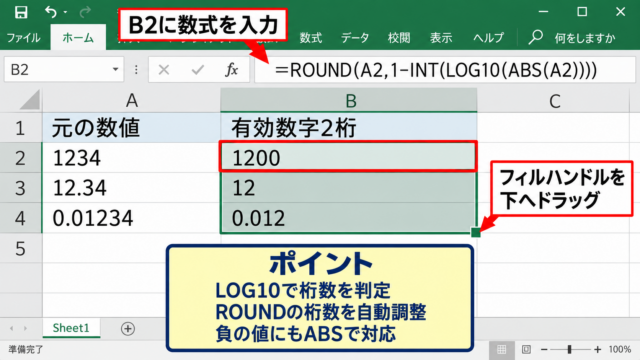The image size is (640, 360).
Task: Zoom out with minus button
Action: point(544,349)
